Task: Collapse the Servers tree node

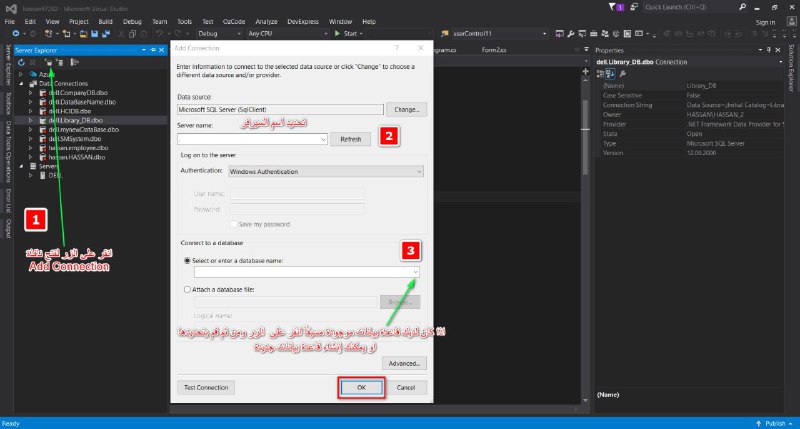Action: click(21, 166)
